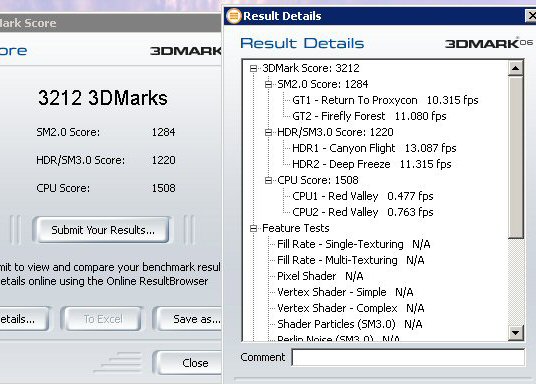
Task: Collapse the CPU Score tree node
Action: (269, 180)
